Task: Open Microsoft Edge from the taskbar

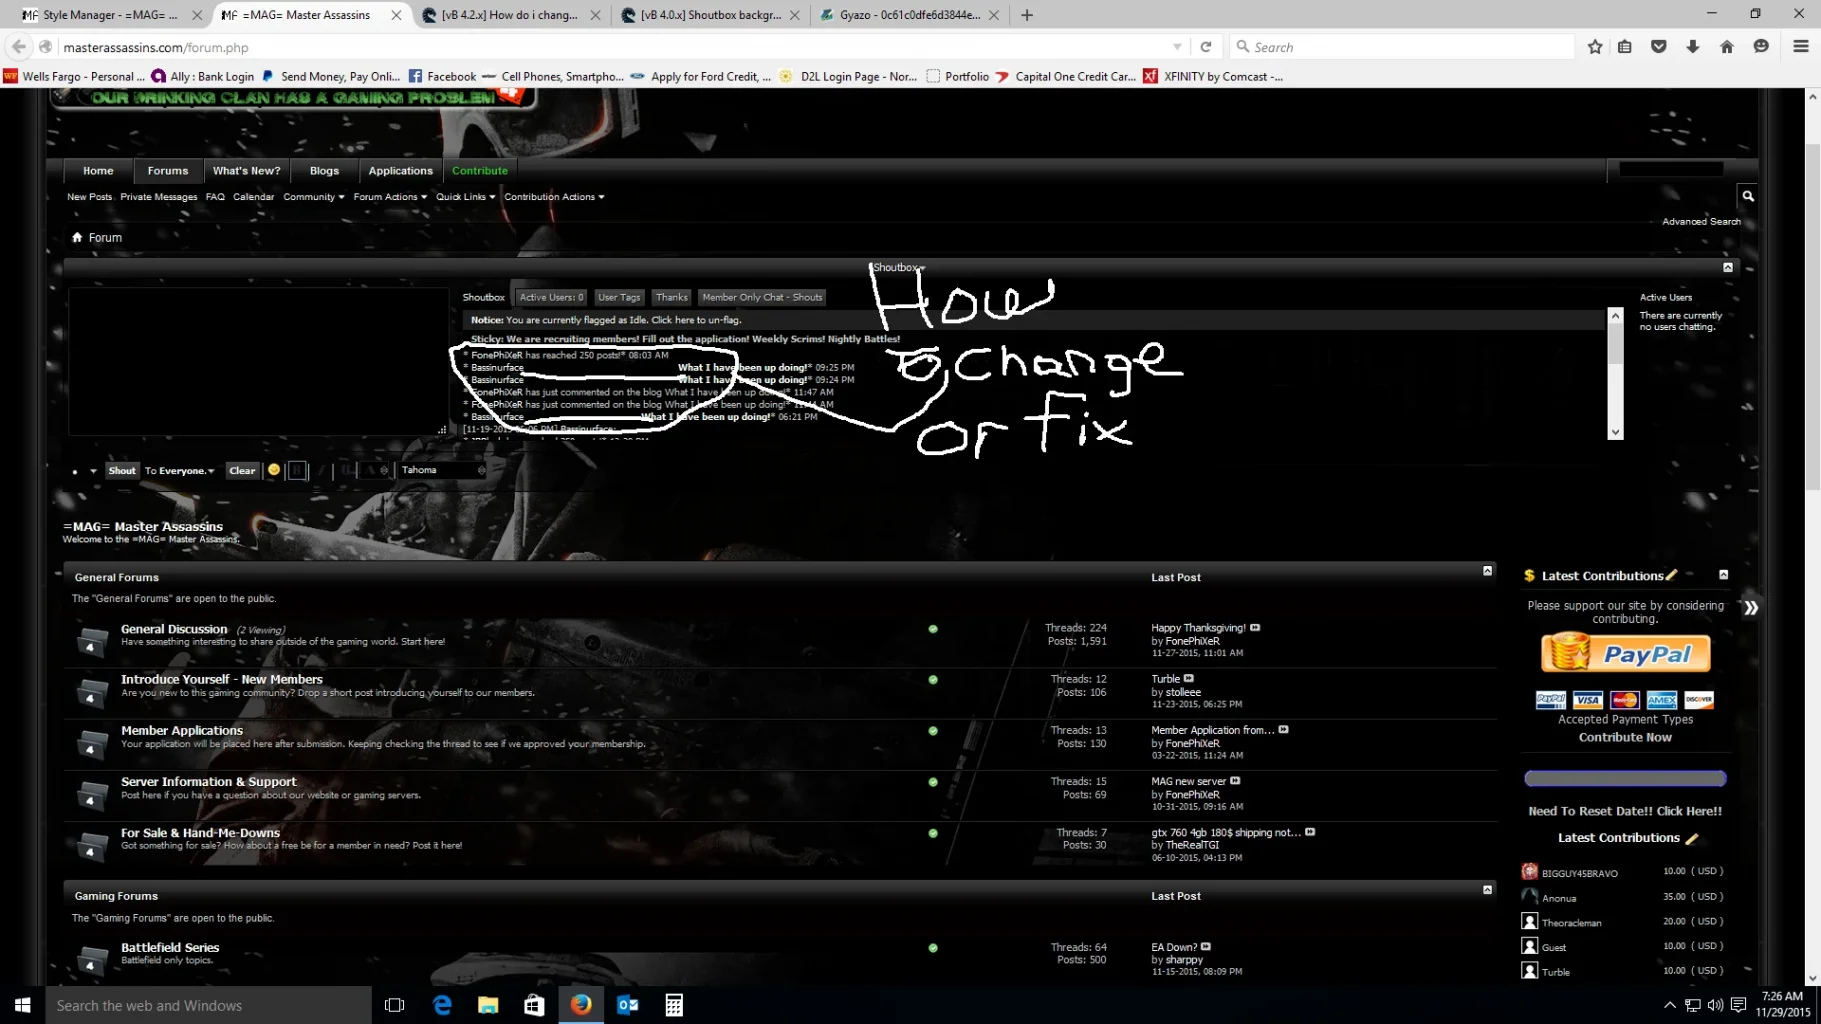Action: [x=442, y=1005]
